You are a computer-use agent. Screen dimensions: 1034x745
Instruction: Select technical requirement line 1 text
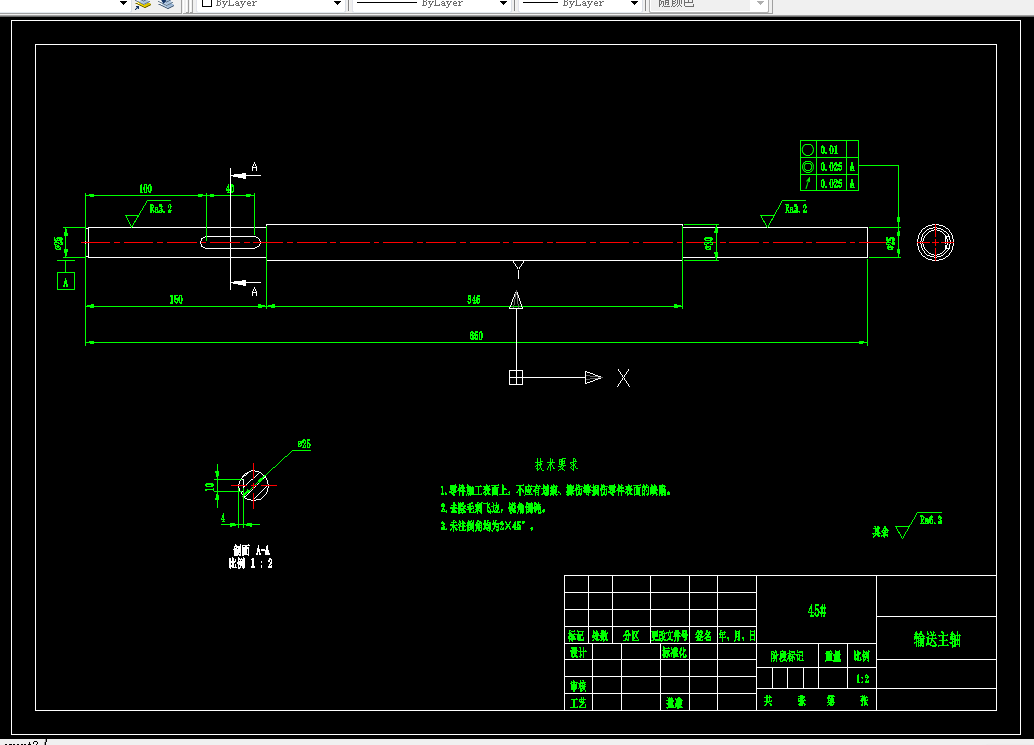pos(556,491)
